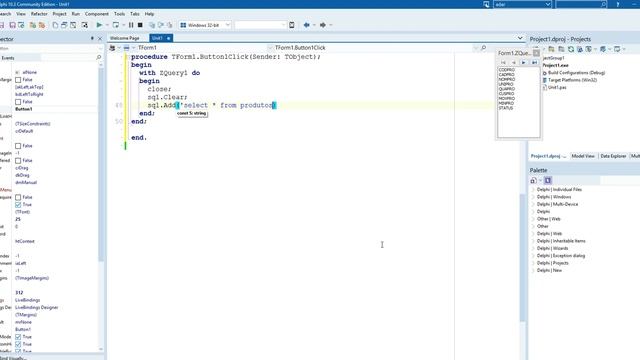Click the Run Without Debugging icon
The width and height of the screenshot is (640, 360).
(116, 25)
